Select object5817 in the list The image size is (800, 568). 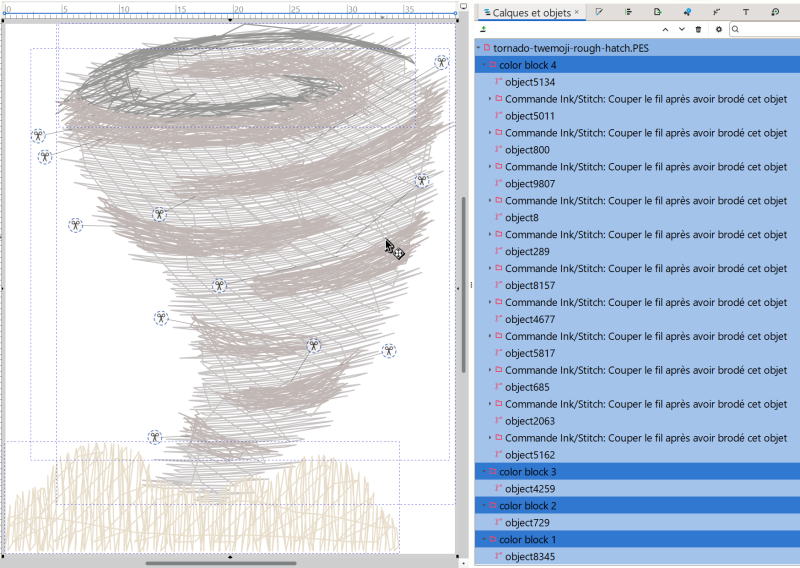click(637, 353)
